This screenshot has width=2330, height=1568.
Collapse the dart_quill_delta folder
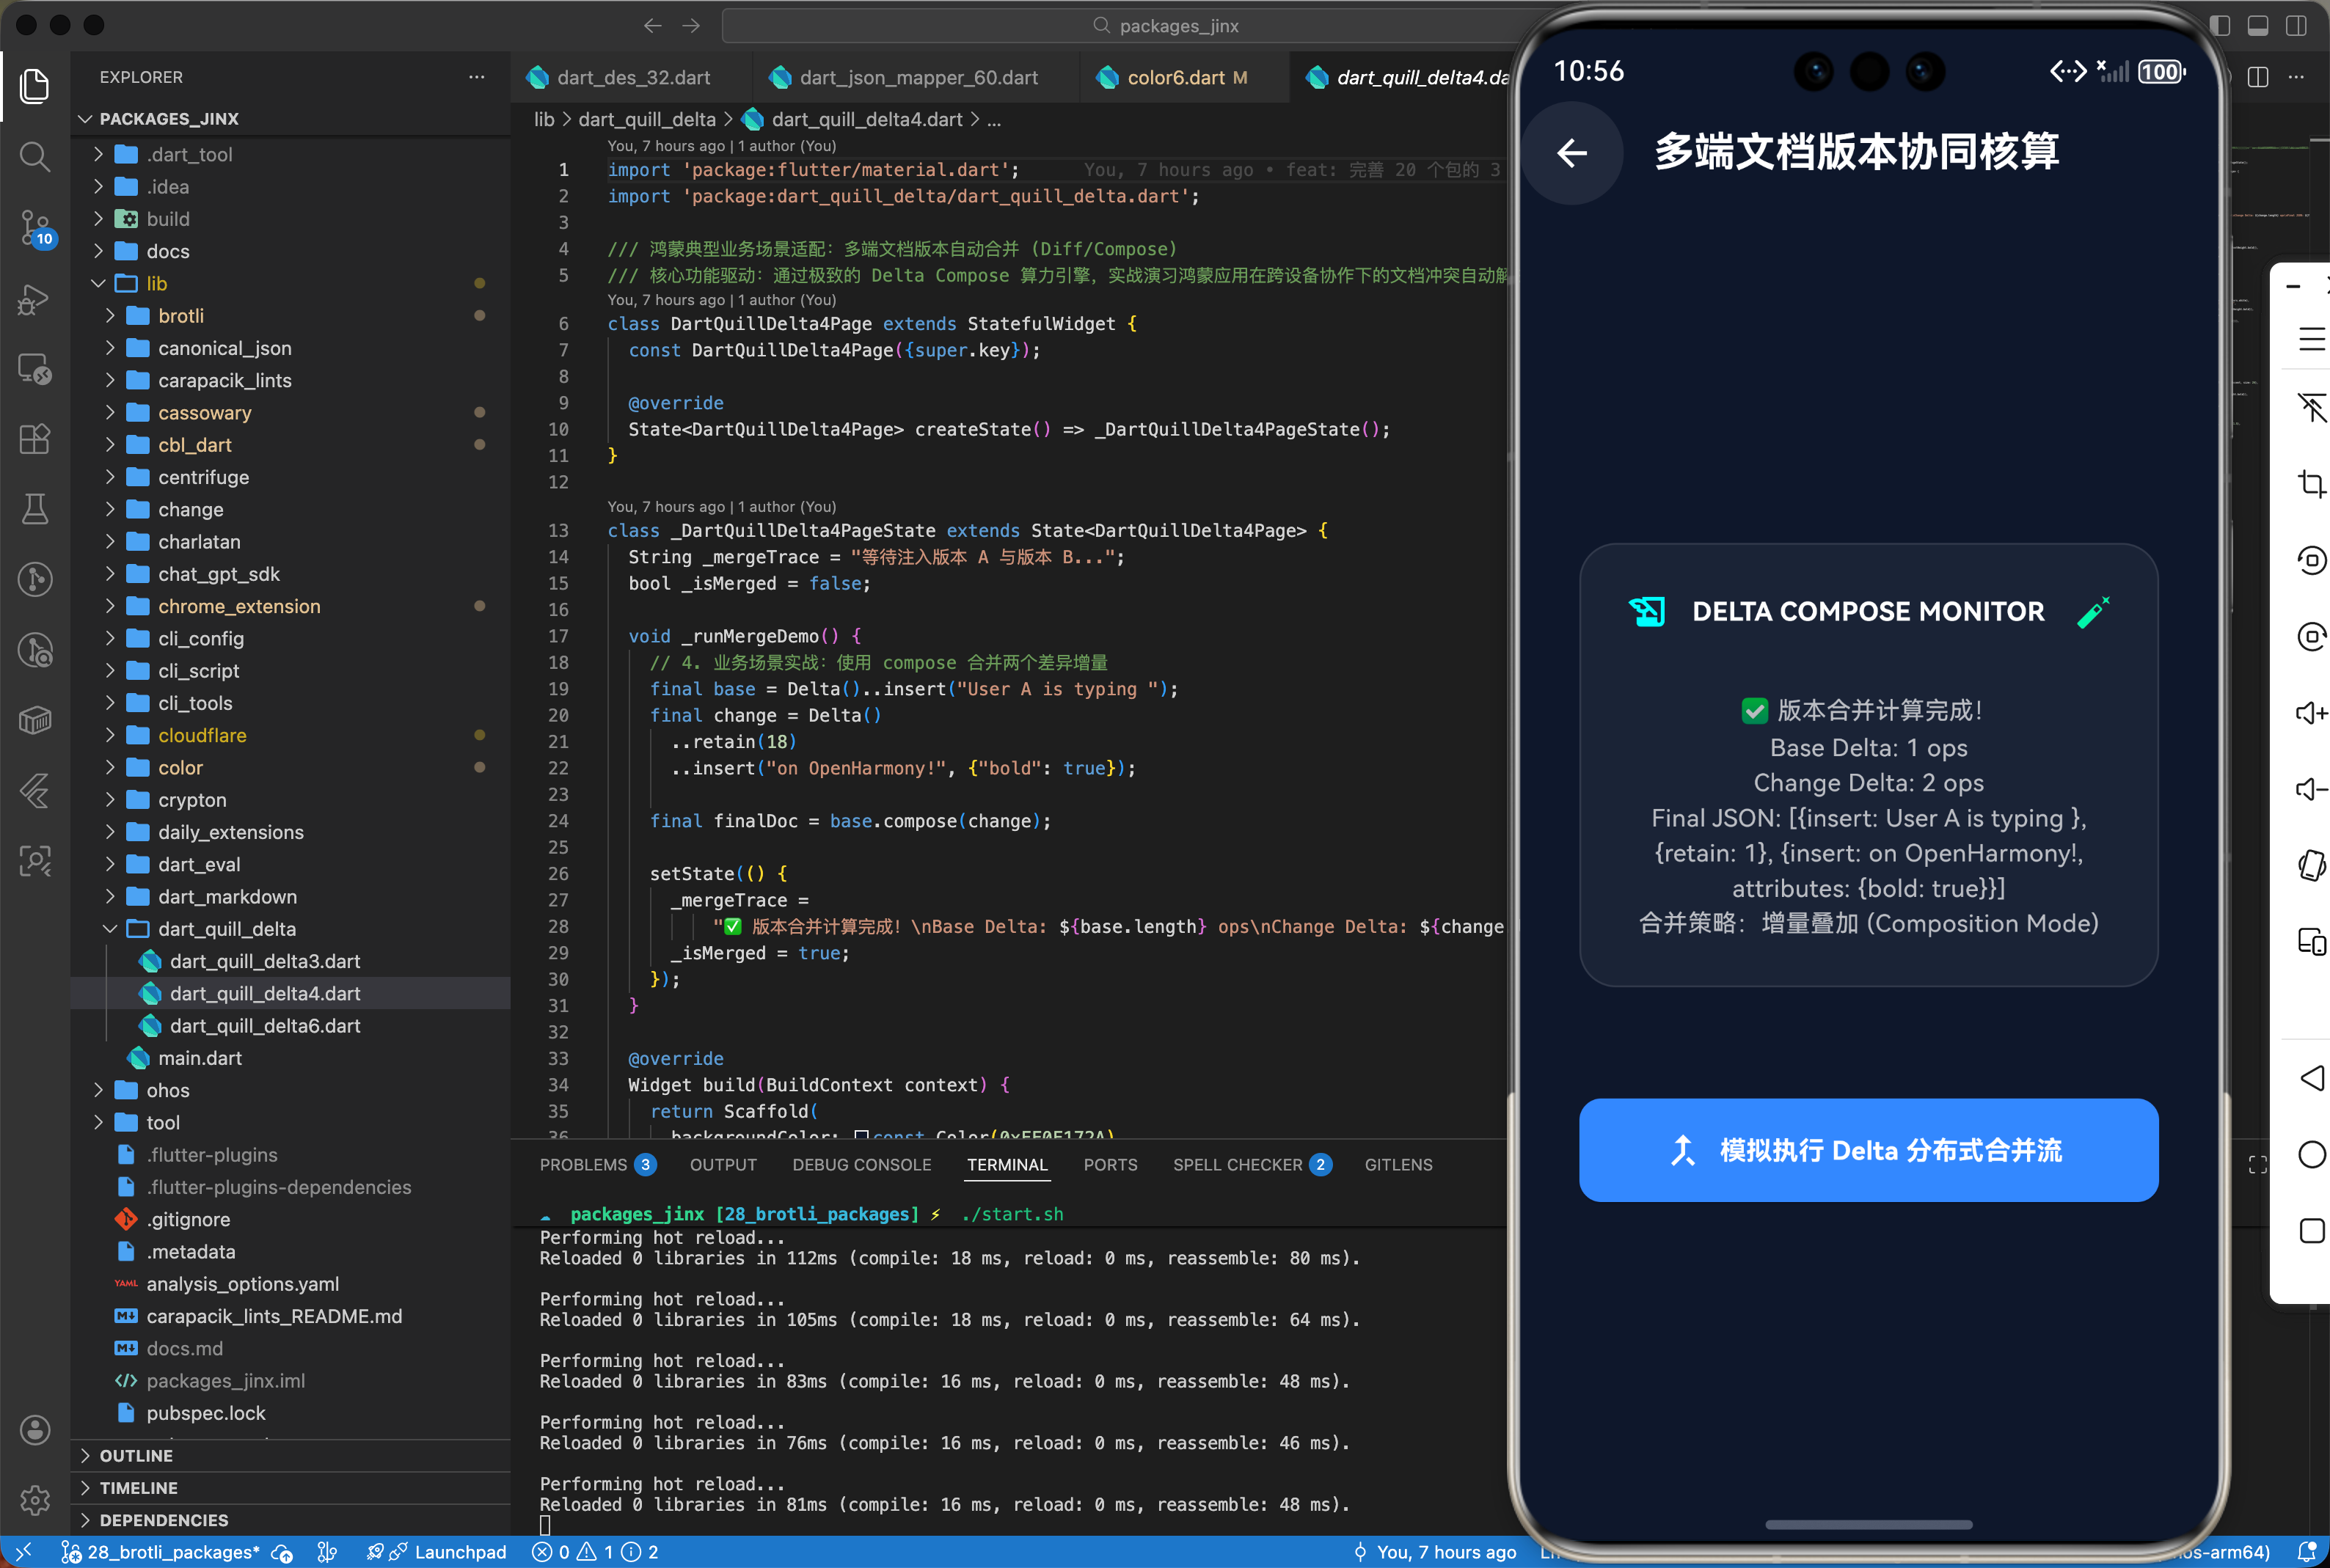(226, 929)
